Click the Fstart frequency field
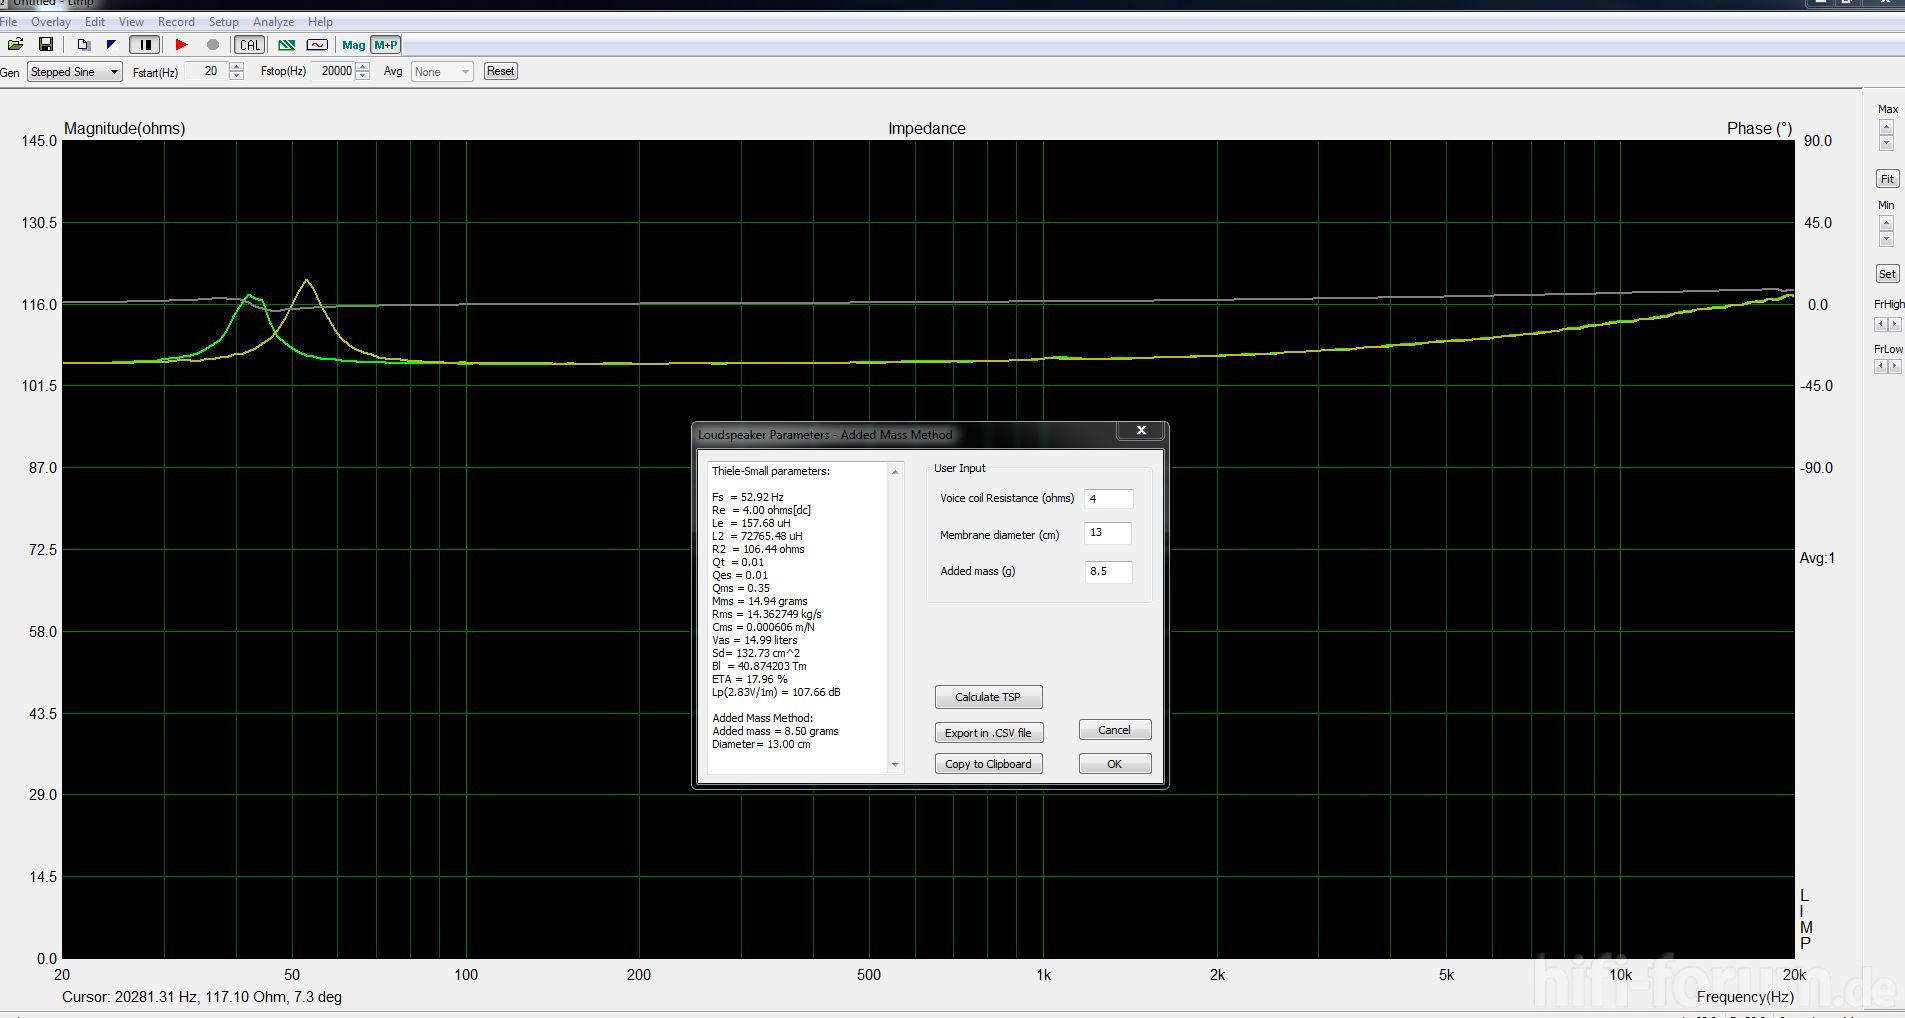 [x=208, y=71]
